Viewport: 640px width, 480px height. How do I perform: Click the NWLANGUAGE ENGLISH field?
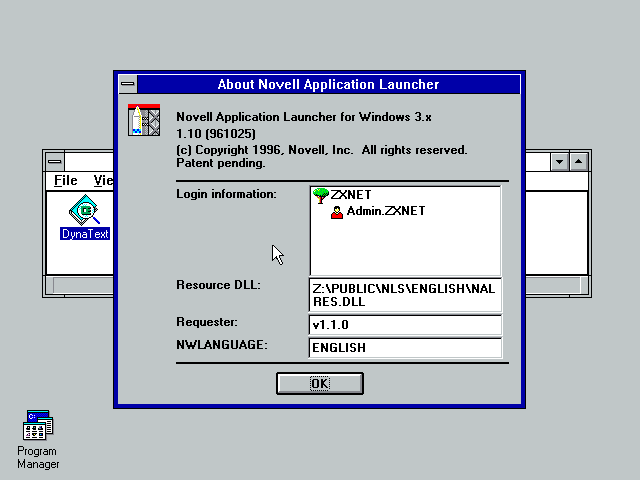point(405,348)
